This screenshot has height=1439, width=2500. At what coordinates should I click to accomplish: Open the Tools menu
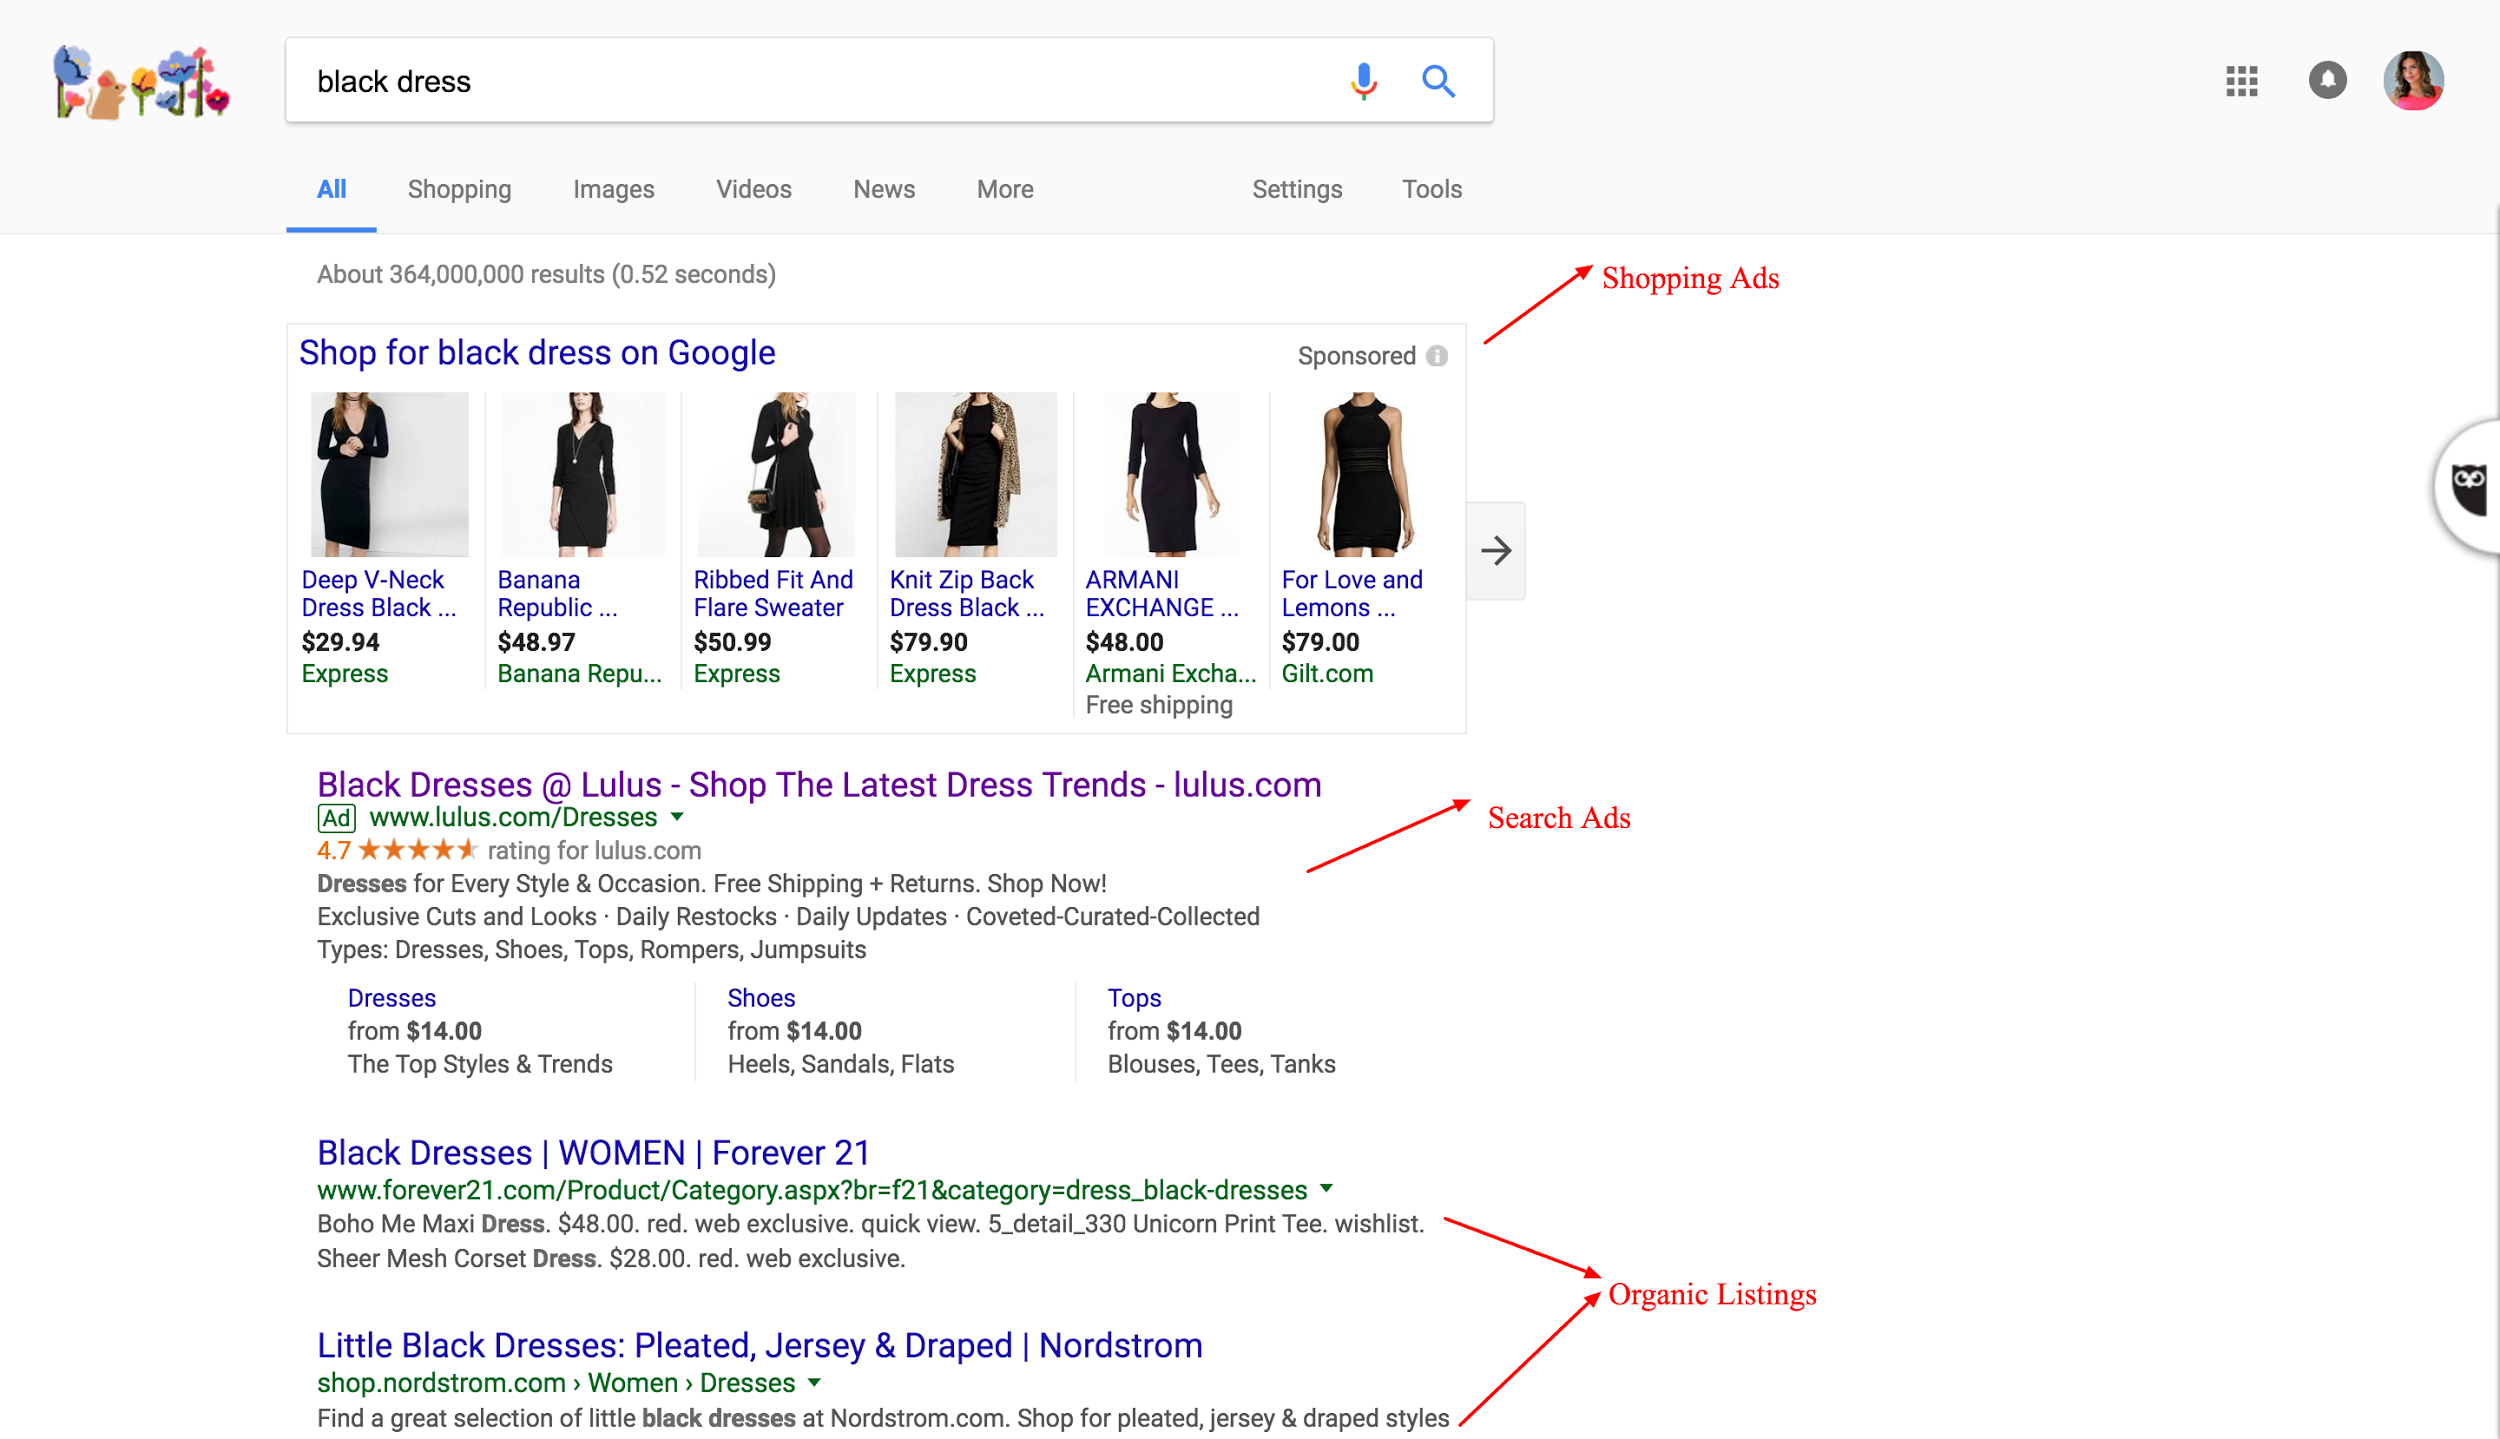tap(1431, 189)
